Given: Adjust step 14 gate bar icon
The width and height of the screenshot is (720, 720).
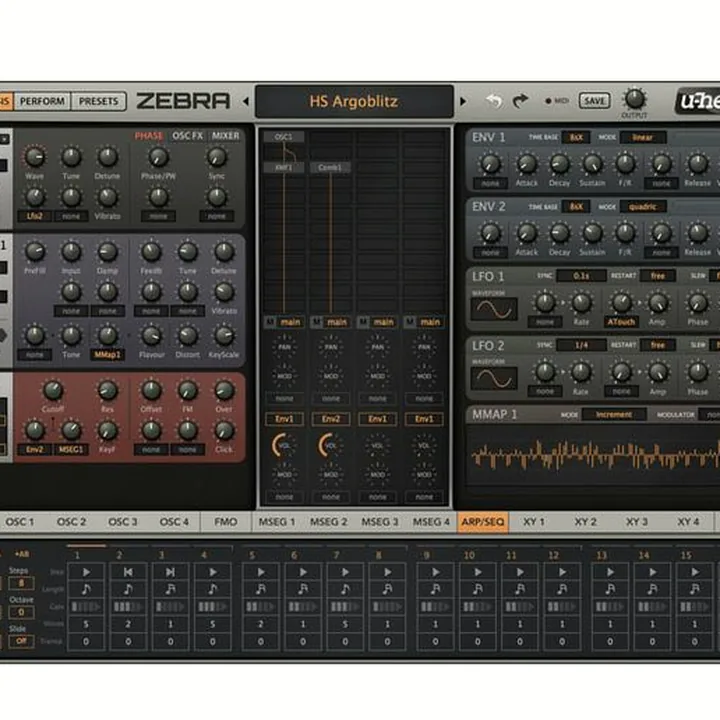Looking at the screenshot, I should (652, 607).
